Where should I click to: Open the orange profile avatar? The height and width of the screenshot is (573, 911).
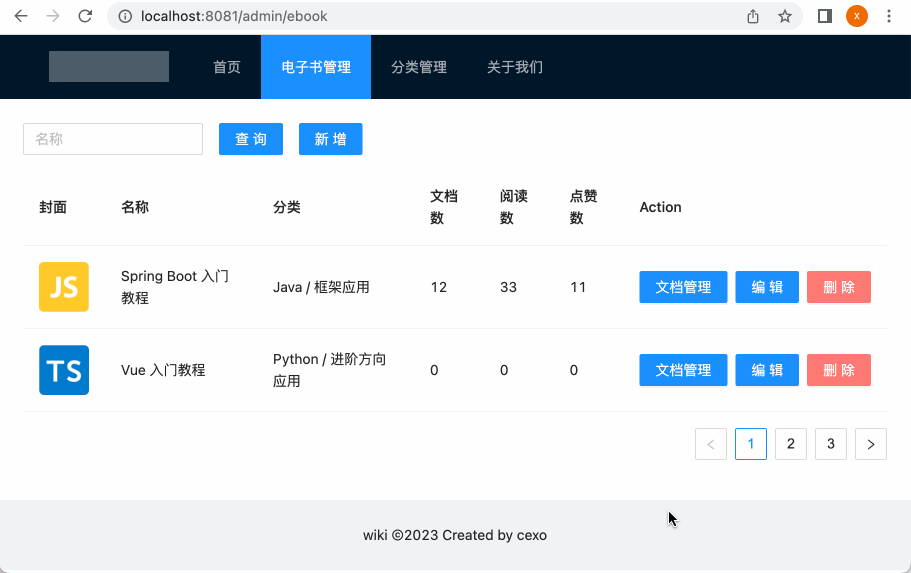[x=857, y=16]
